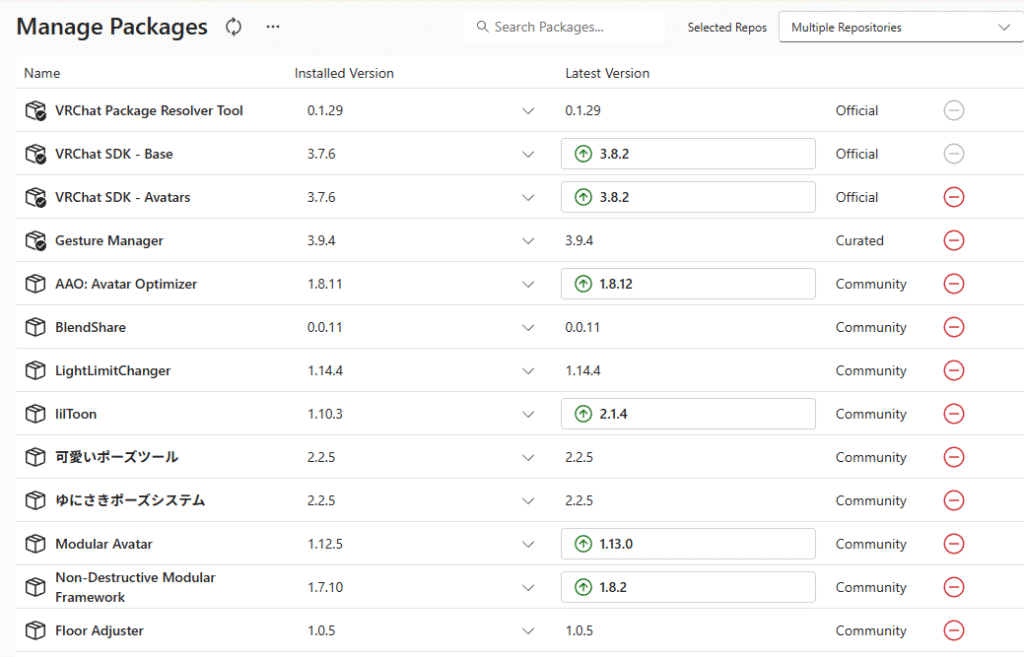Expand version dropdown for ゆにさきポーズシステム
This screenshot has width=1024, height=657.
(x=528, y=501)
